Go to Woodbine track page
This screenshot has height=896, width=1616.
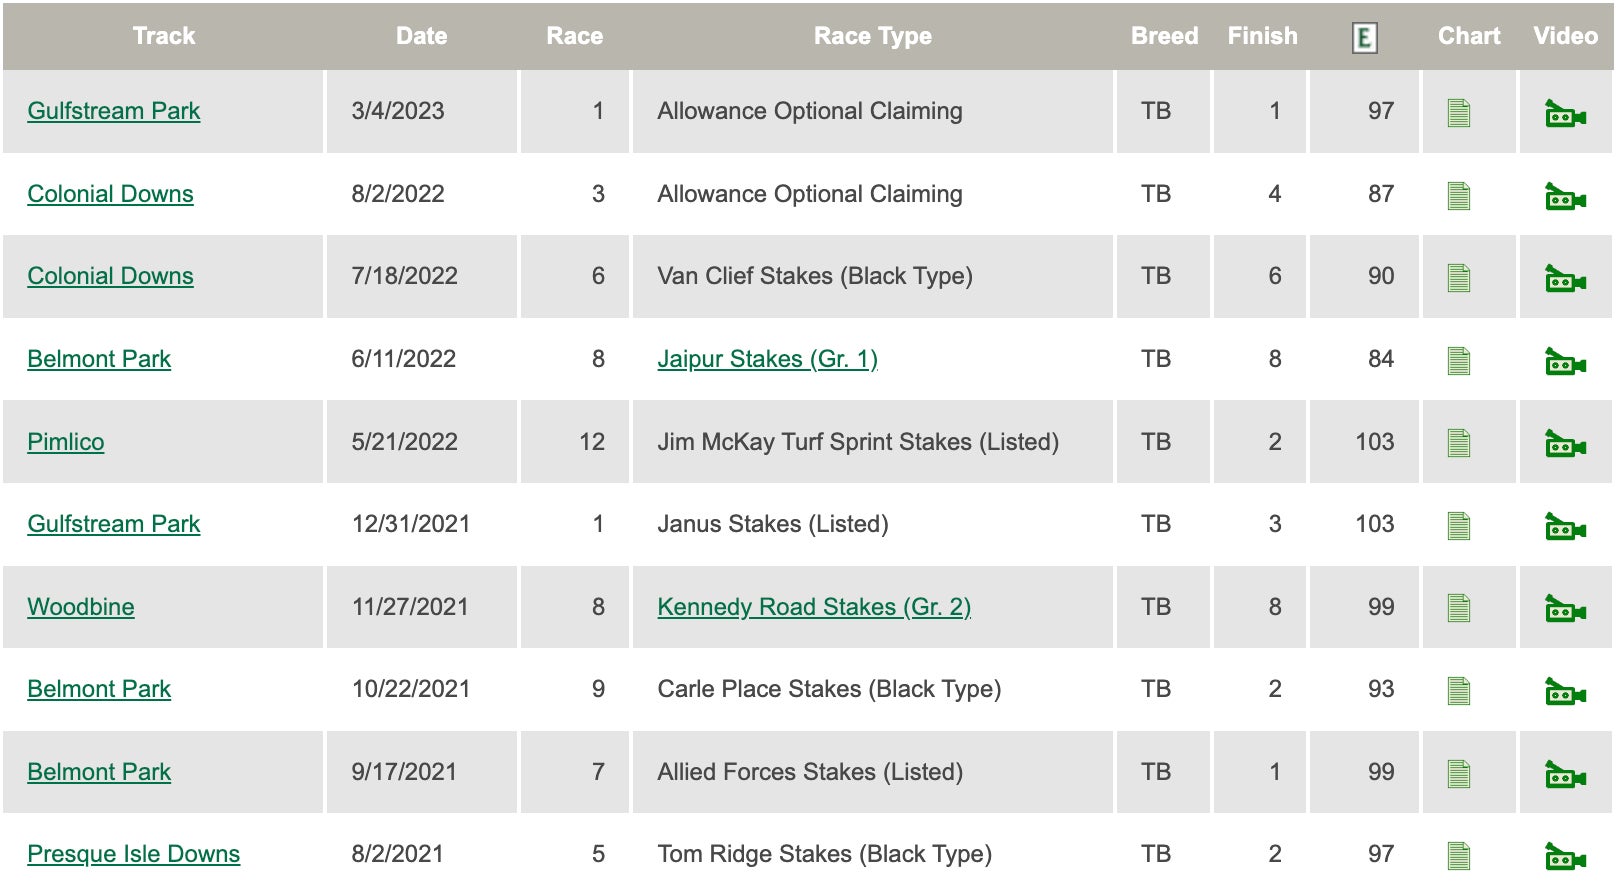(81, 607)
